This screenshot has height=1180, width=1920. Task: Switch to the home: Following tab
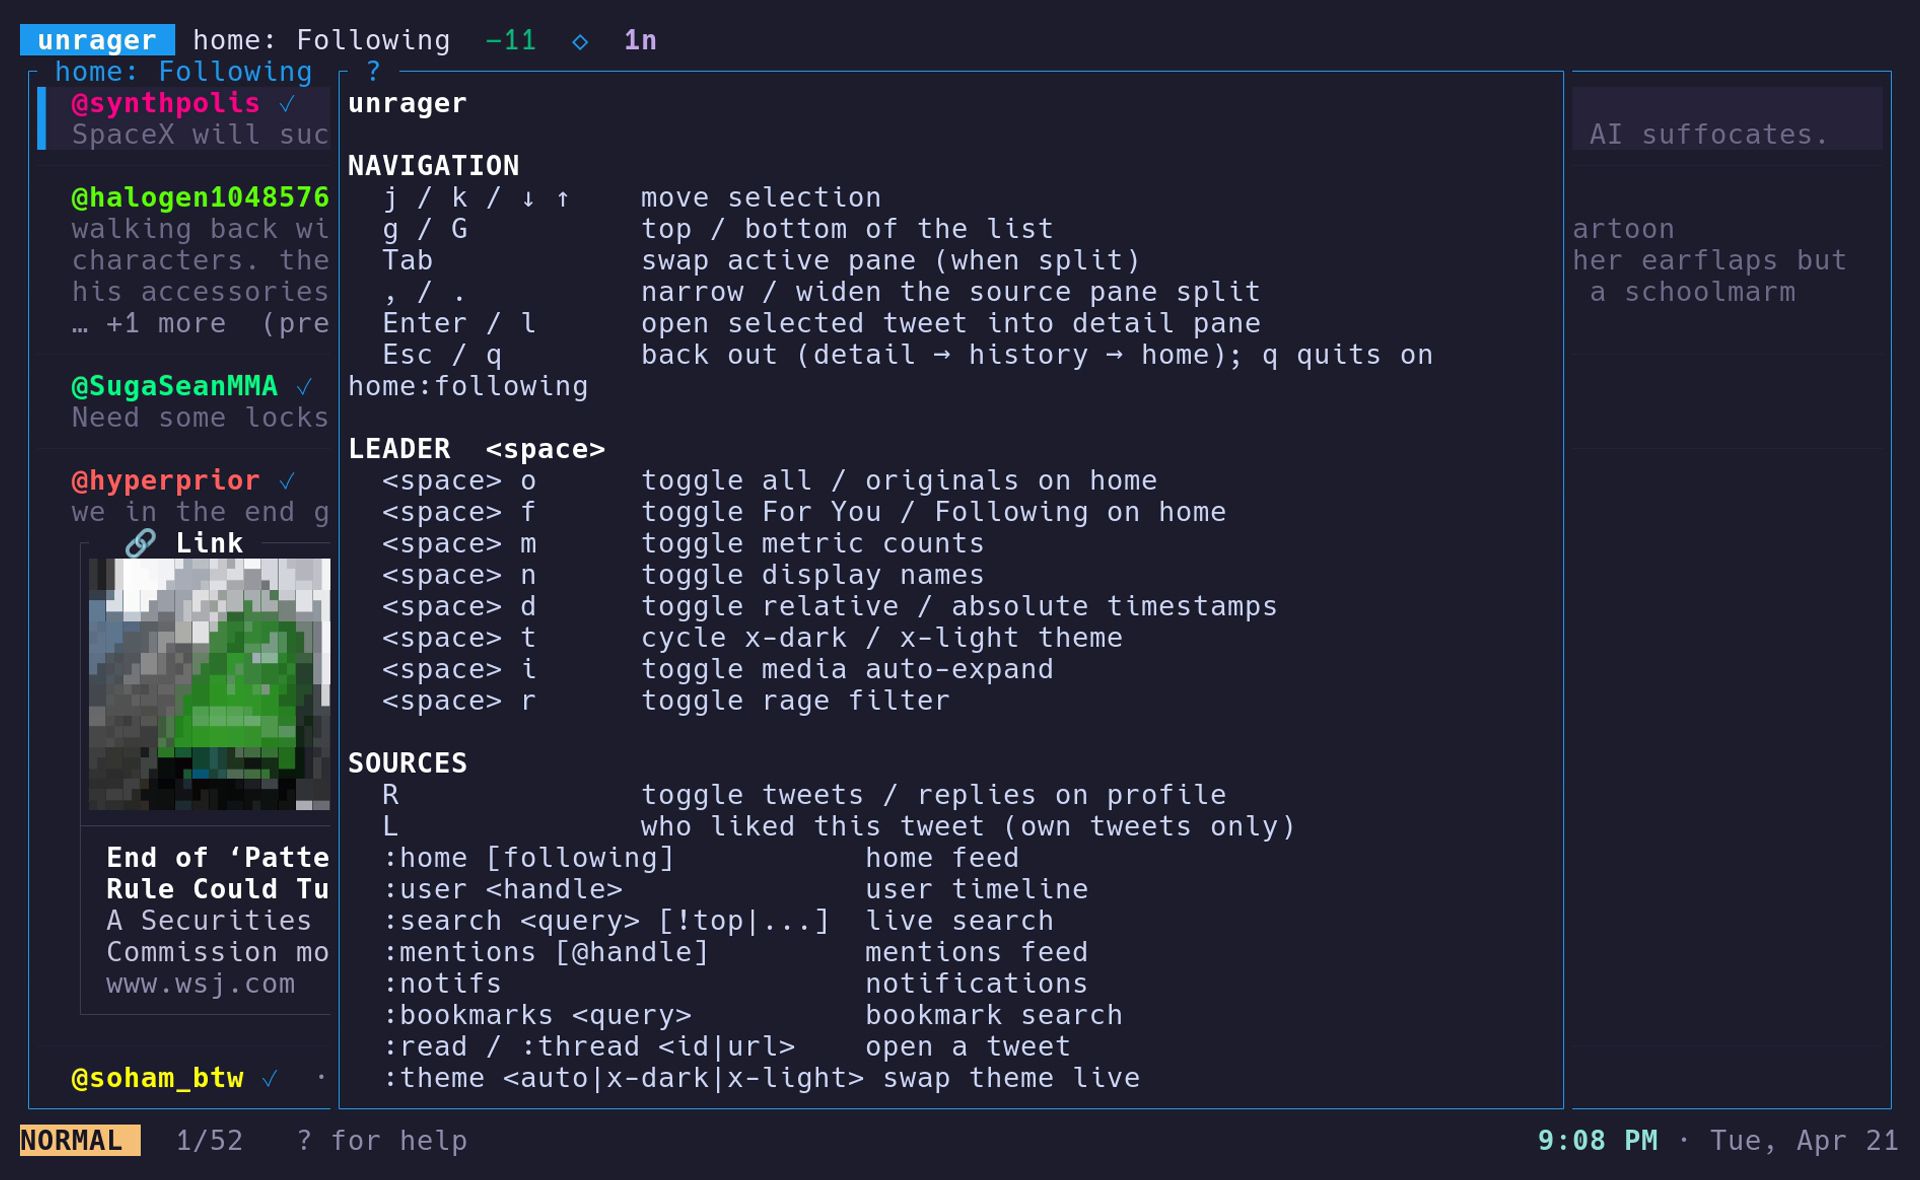click(183, 71)
